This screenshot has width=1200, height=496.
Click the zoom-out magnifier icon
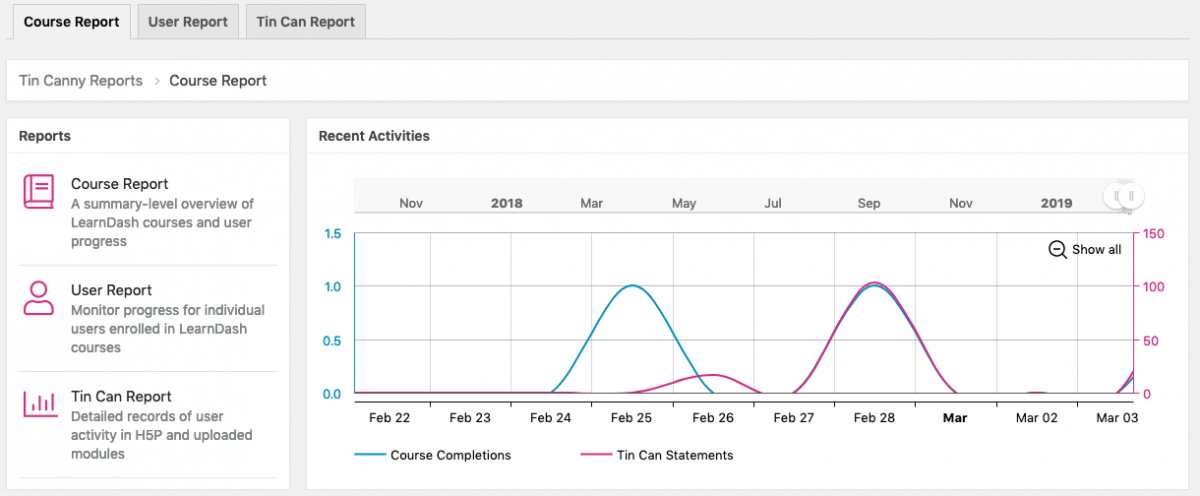click(x=1057, y=249)
